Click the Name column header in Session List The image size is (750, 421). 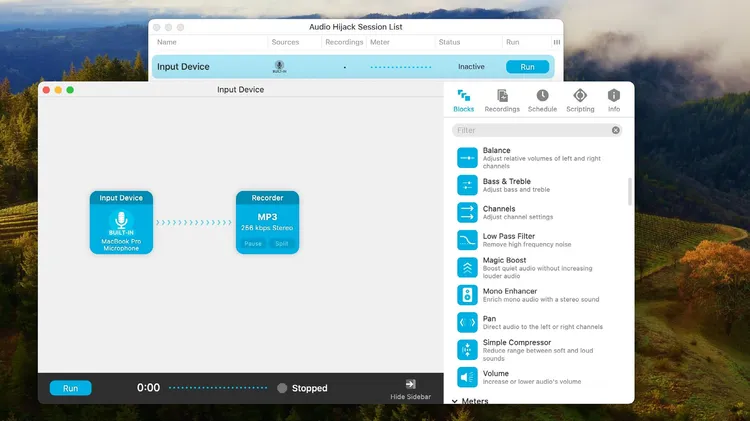[166, 42]
